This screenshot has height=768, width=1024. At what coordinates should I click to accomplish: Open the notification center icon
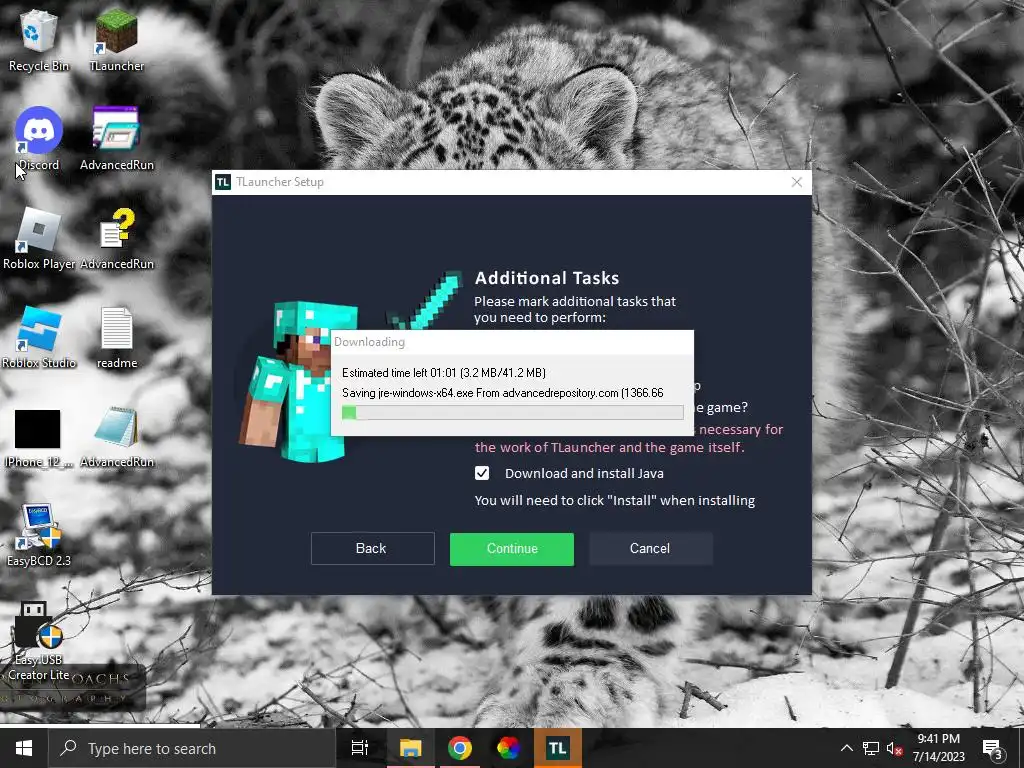[x=992, y=748]
